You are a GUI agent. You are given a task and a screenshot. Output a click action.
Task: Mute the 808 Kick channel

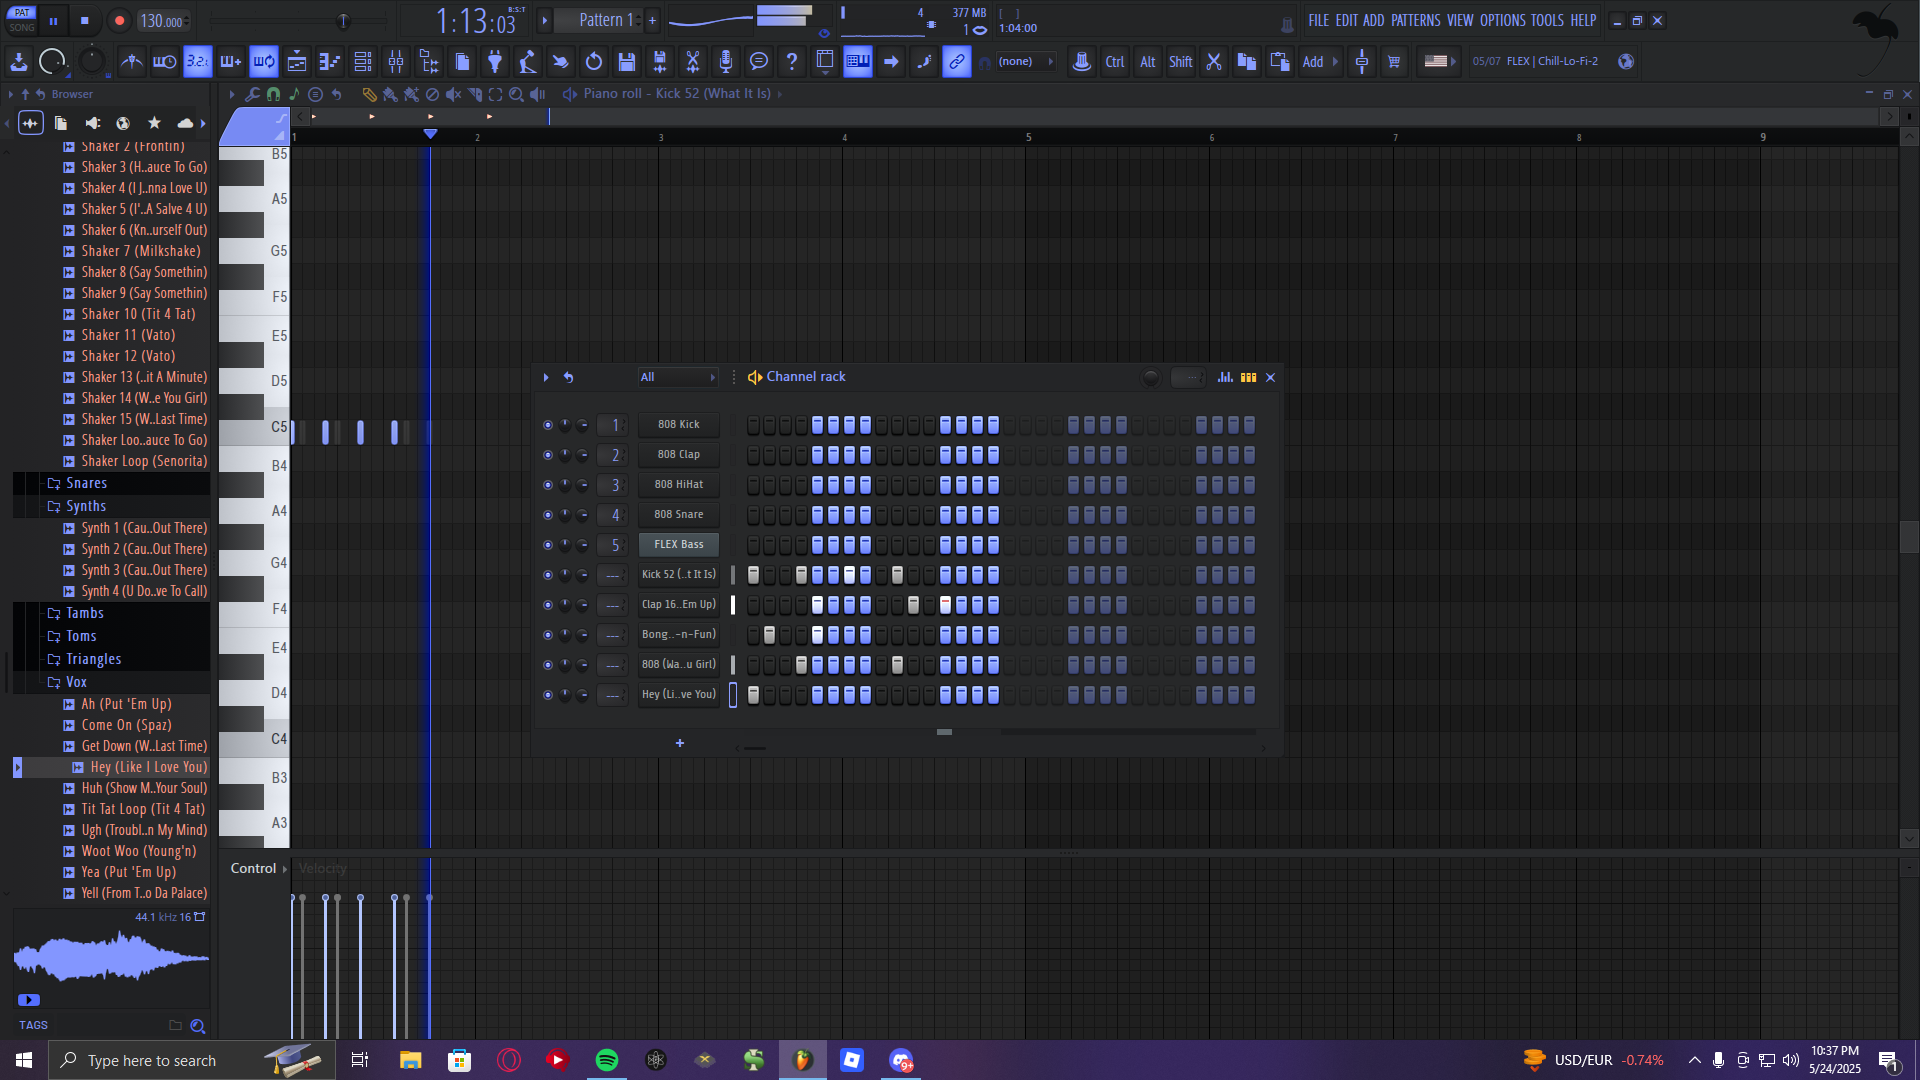tap(547, 425)
